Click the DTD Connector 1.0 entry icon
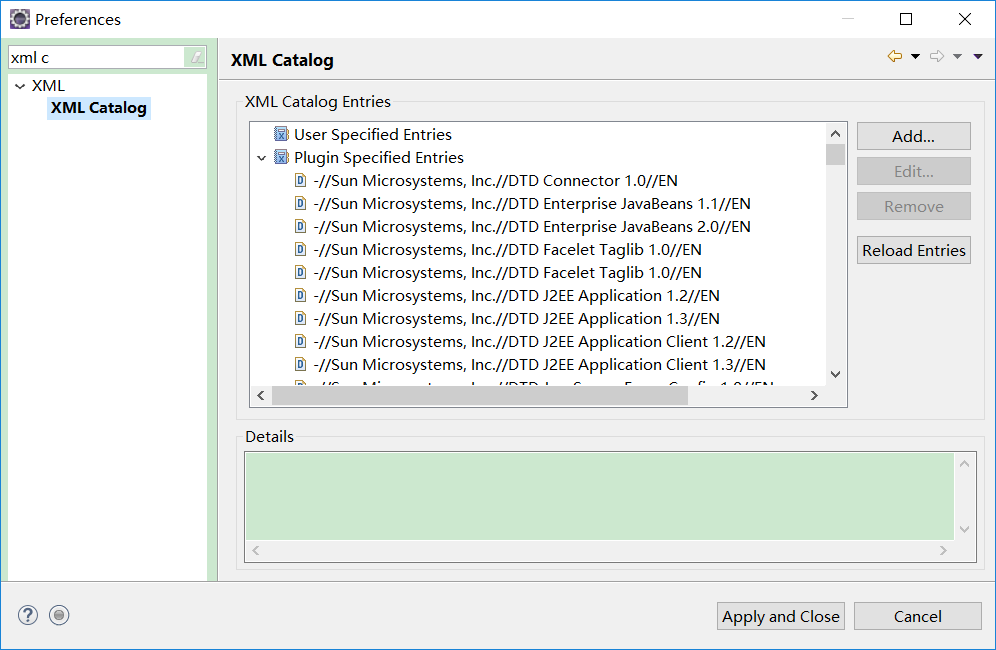The height and width of the screenshot is (650, 996). pos(300,180)
